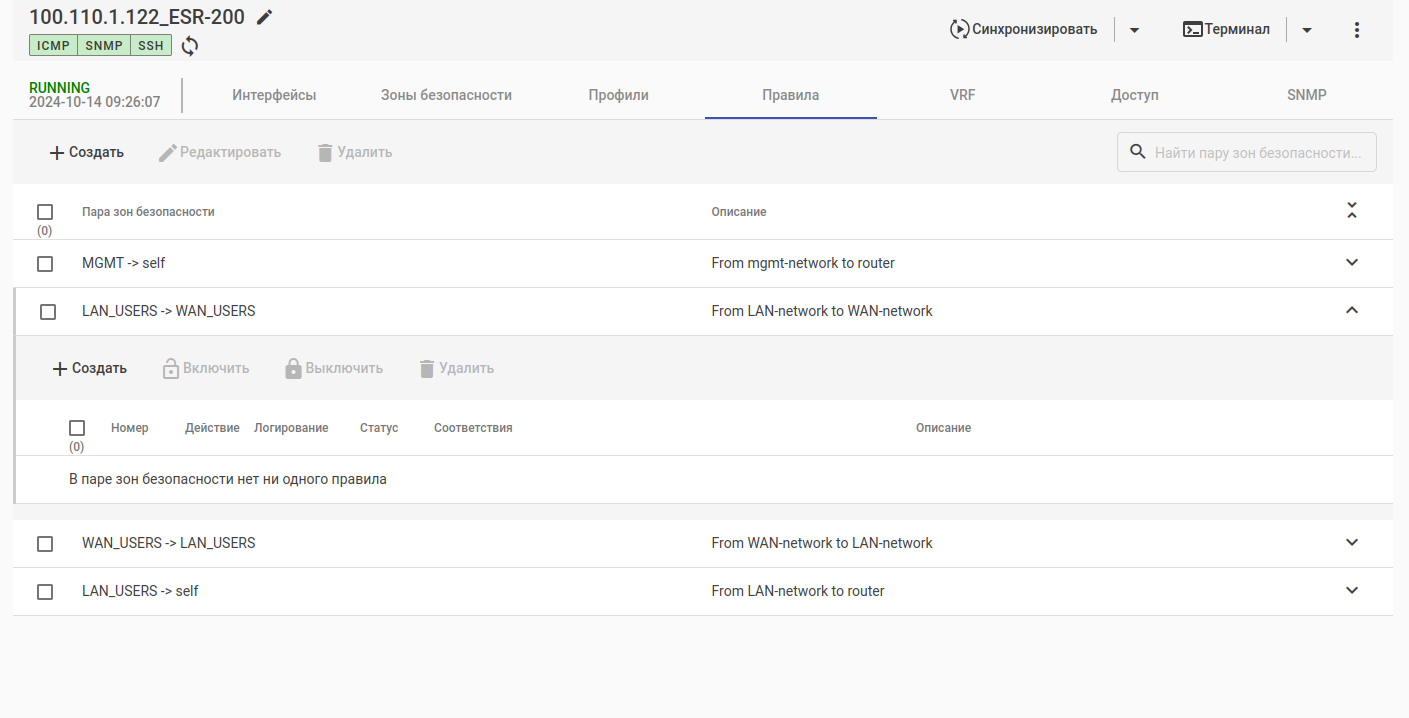Open the three-dot more options menu
Screen dimensions: 1409x718
1356,30
